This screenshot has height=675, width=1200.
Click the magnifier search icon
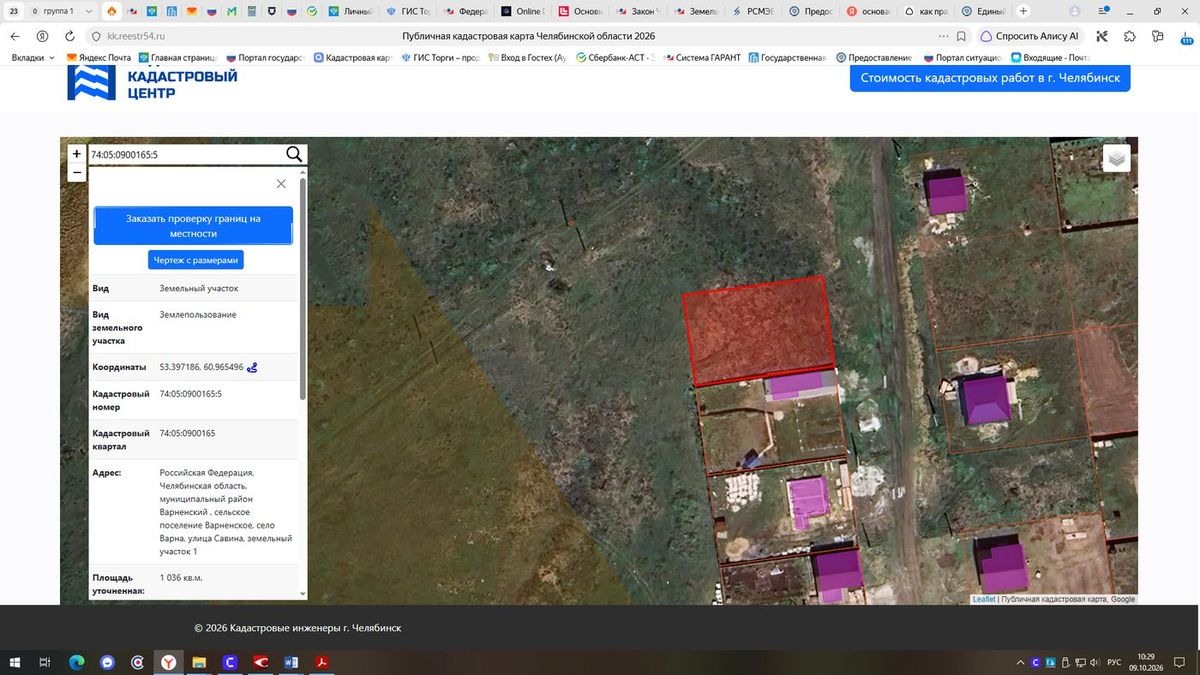click(294, 154)
